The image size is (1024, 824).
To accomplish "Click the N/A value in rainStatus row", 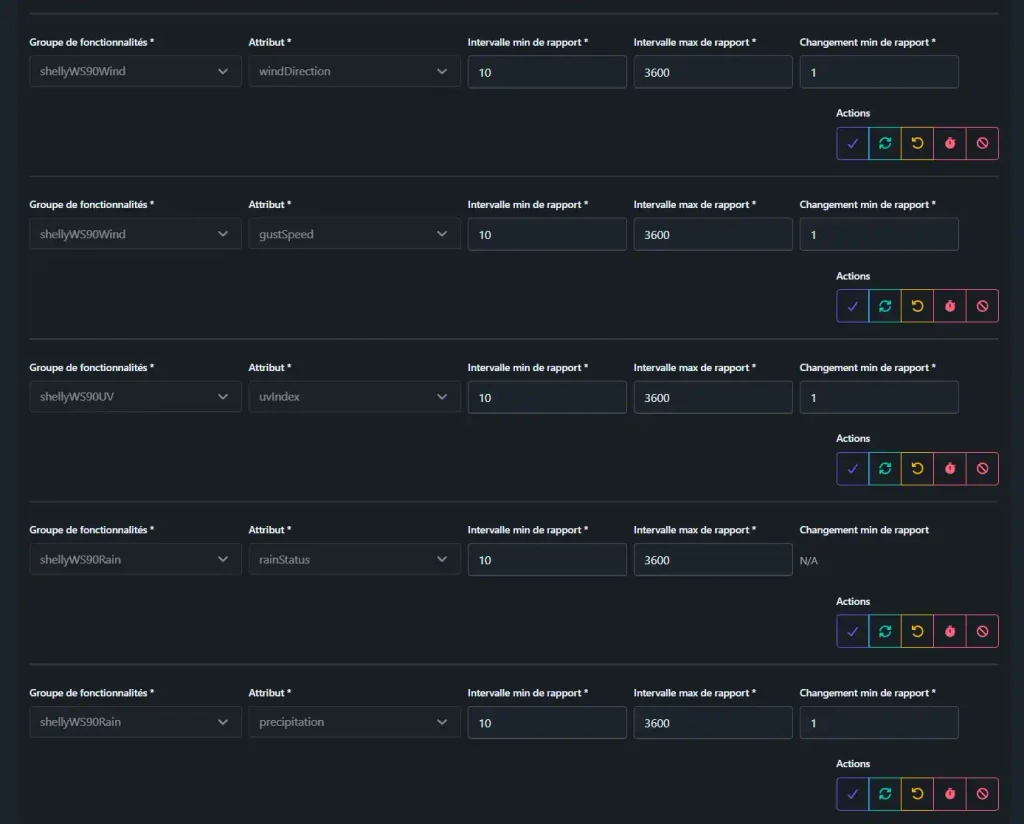I will click(808, 560).
